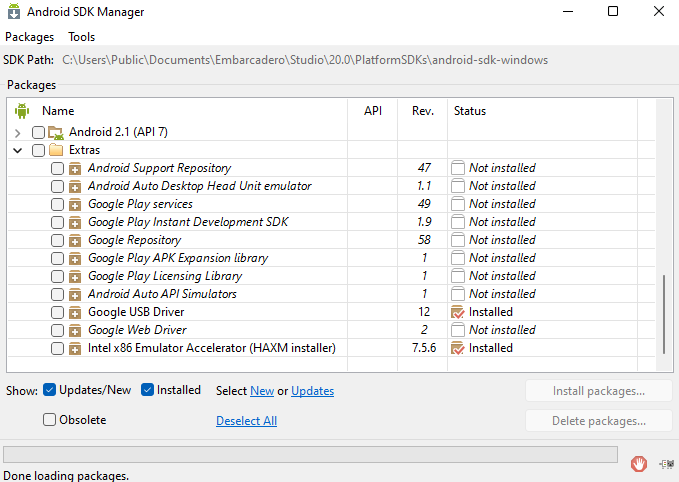Click revision 7.5.6 of HAXM installer
This screenshot has height=482, width=679.
coord(424,348)
